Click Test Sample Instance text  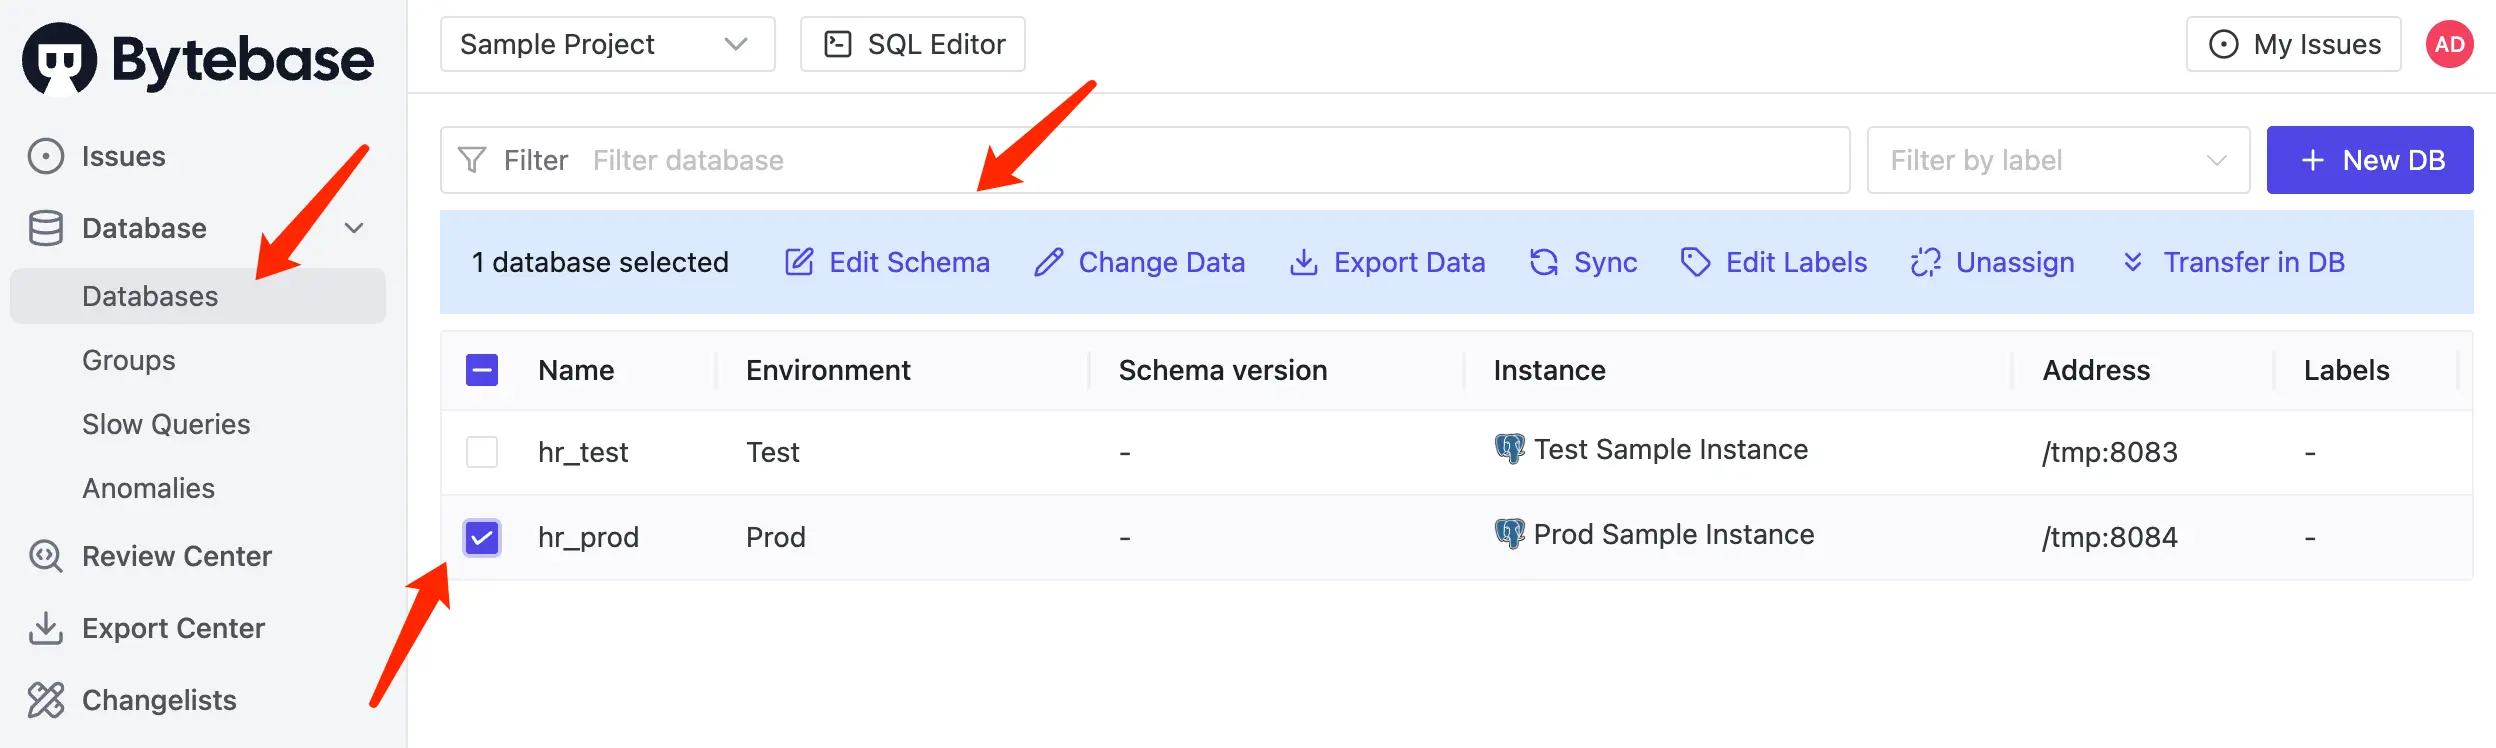pyautogui.click(x=1671, y=449)
